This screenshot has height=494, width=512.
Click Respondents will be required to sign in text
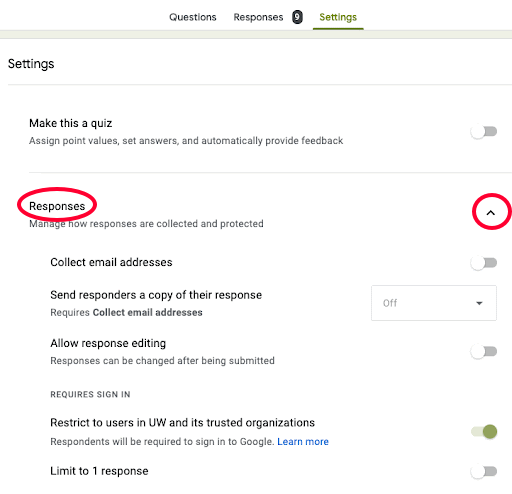coord(162,442)
